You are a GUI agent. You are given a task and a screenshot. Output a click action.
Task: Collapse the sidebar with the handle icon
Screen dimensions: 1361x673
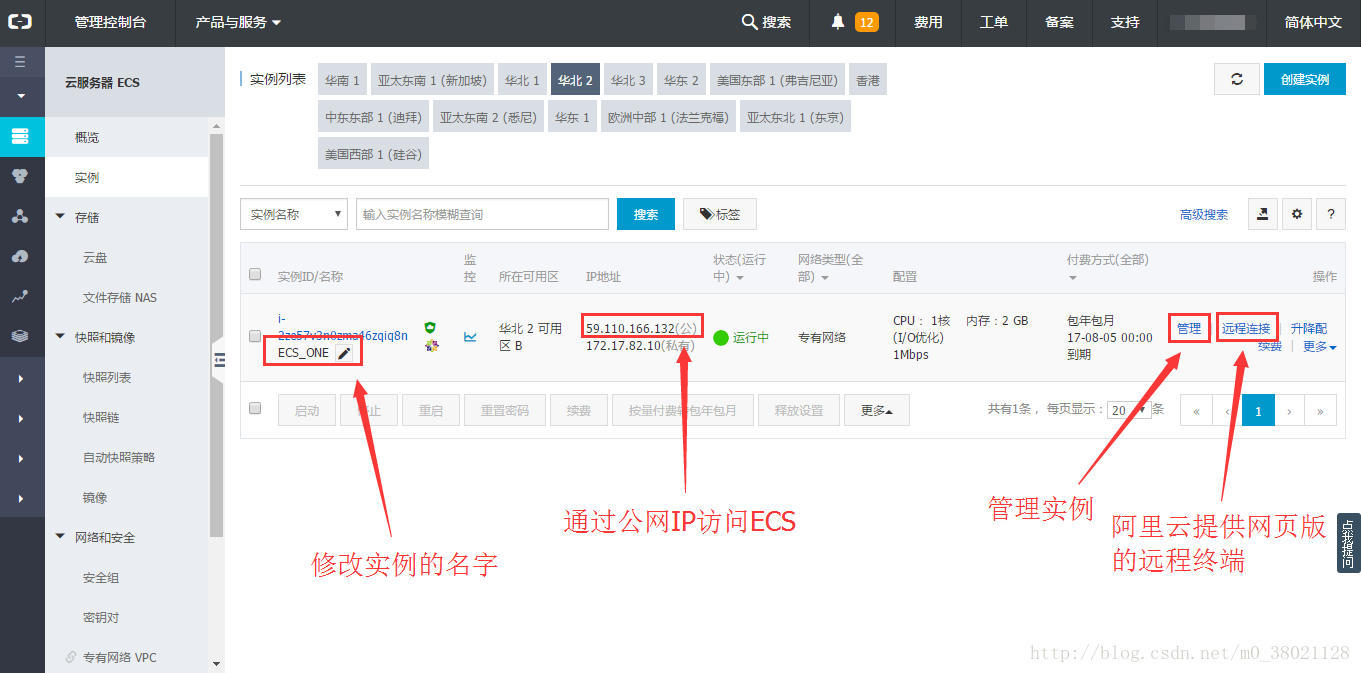[219, 360]
